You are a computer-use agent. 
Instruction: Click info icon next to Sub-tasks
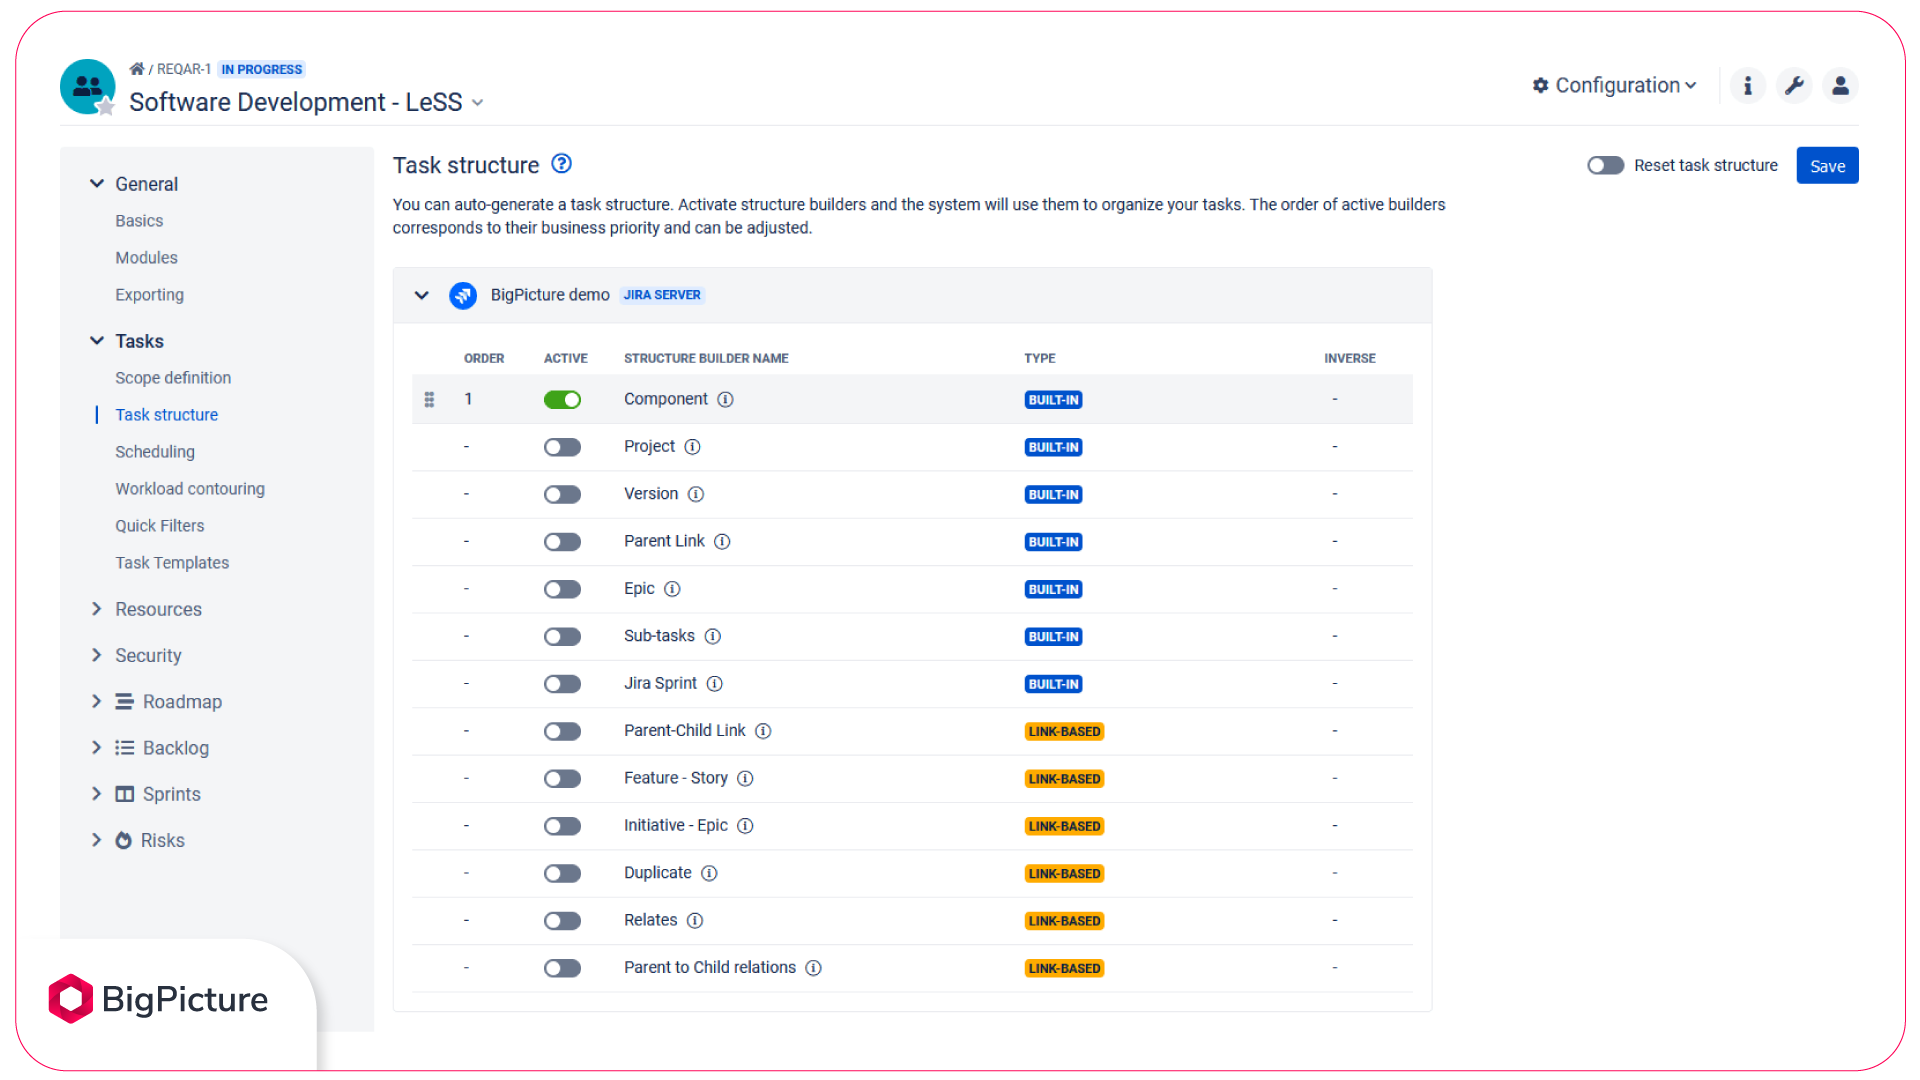pyautogui.click(x=712, y=636)
